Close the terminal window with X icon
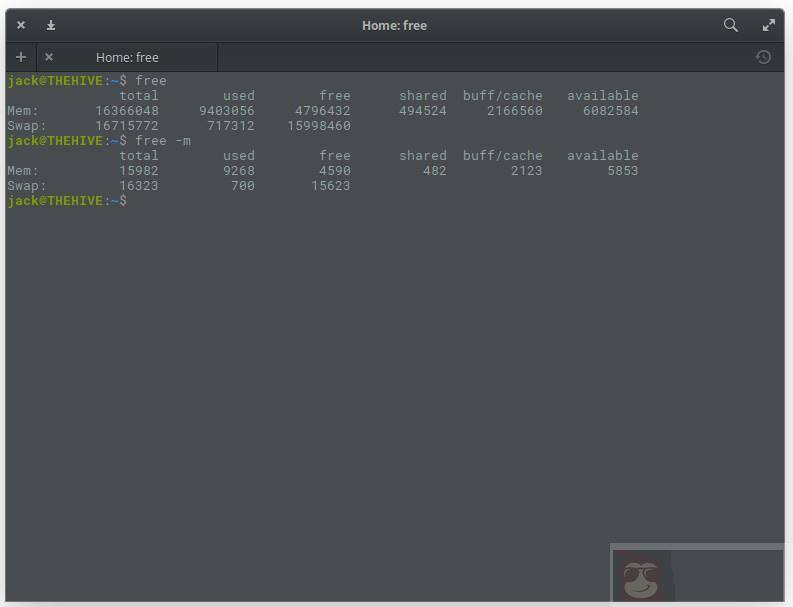 [x=21, y=25]
